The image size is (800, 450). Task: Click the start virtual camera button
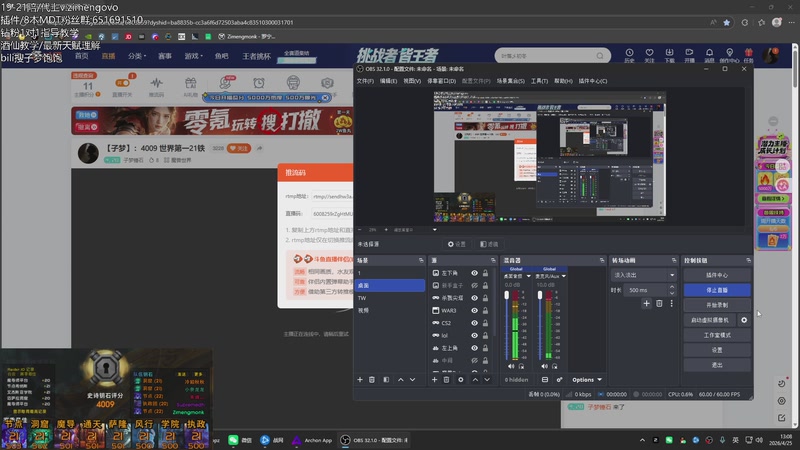(710, 320)
